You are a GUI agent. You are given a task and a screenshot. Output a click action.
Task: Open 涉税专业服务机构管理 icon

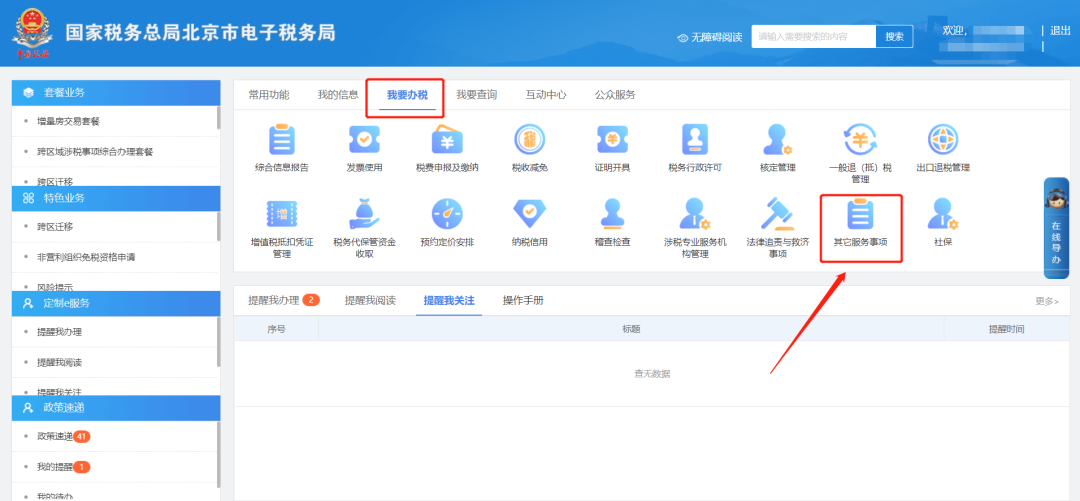(695, 214)
